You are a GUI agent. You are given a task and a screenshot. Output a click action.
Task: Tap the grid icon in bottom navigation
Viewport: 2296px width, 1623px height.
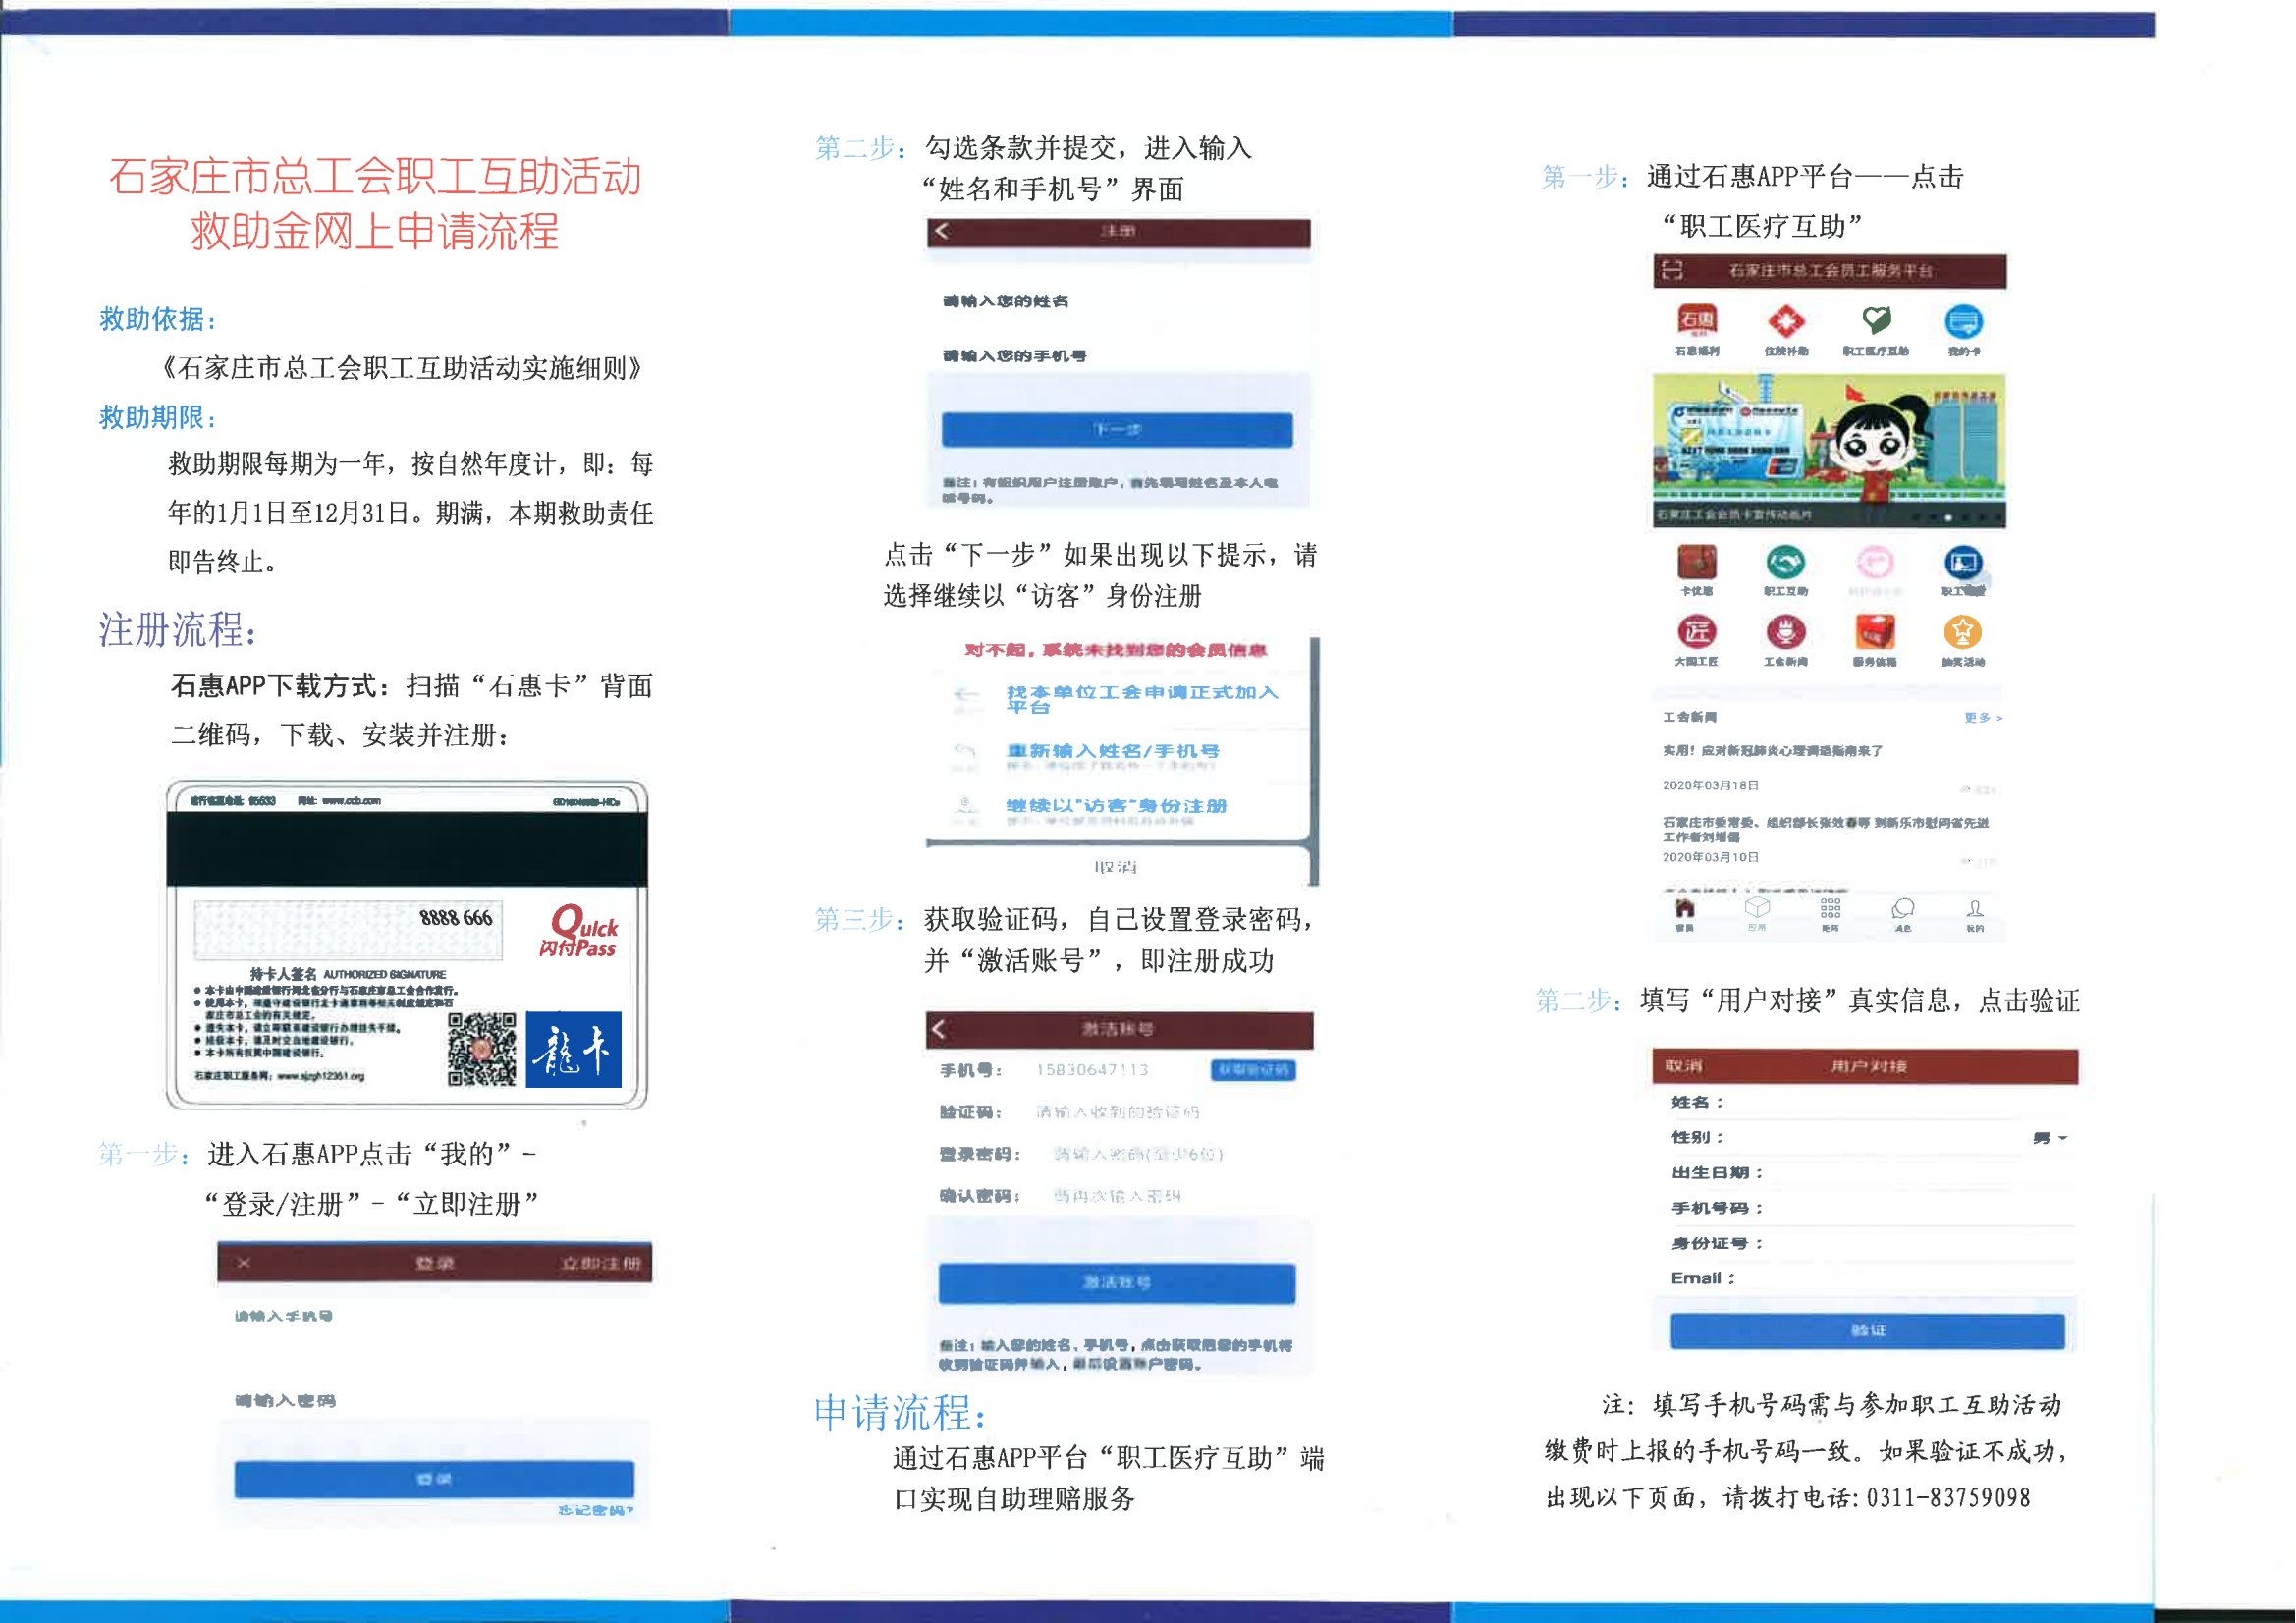(x=1831, y=908)
